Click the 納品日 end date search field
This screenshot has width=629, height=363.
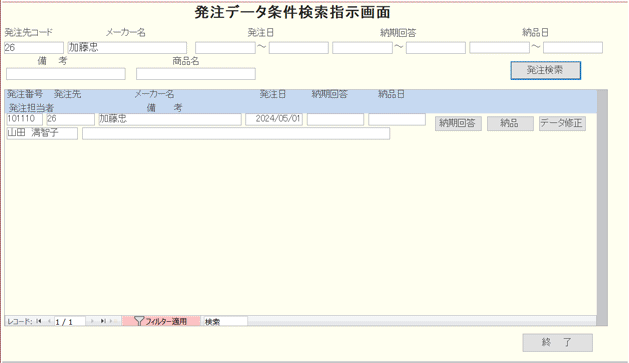[x=573, y=48]
